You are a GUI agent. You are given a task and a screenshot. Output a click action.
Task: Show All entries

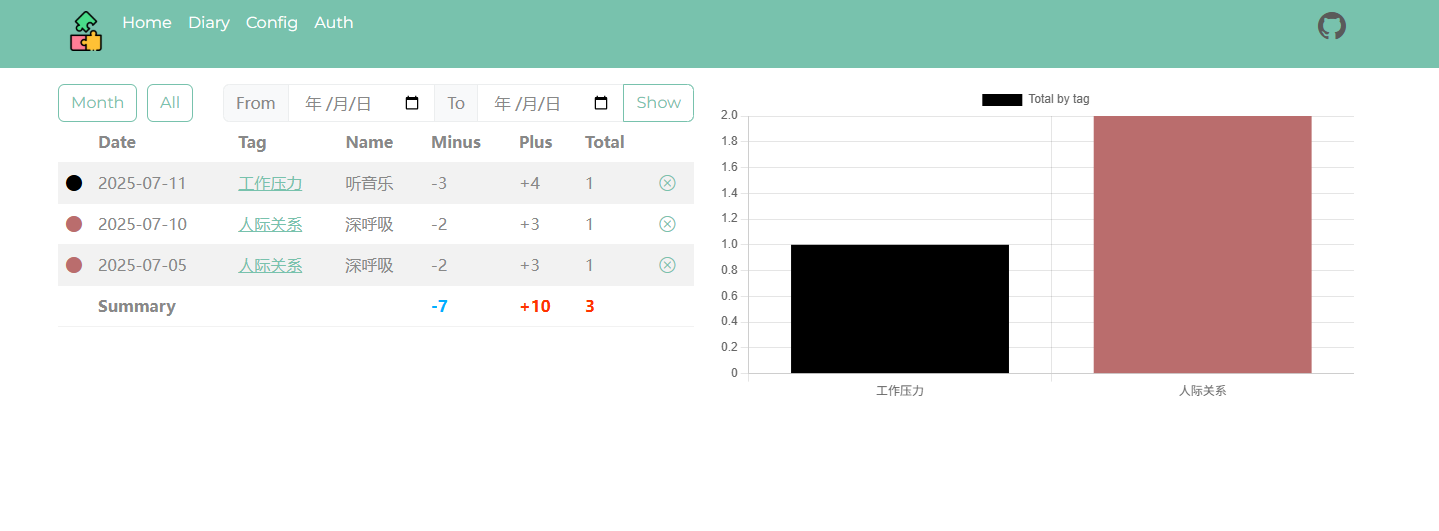pyautogui.click(x=170, y=103)
